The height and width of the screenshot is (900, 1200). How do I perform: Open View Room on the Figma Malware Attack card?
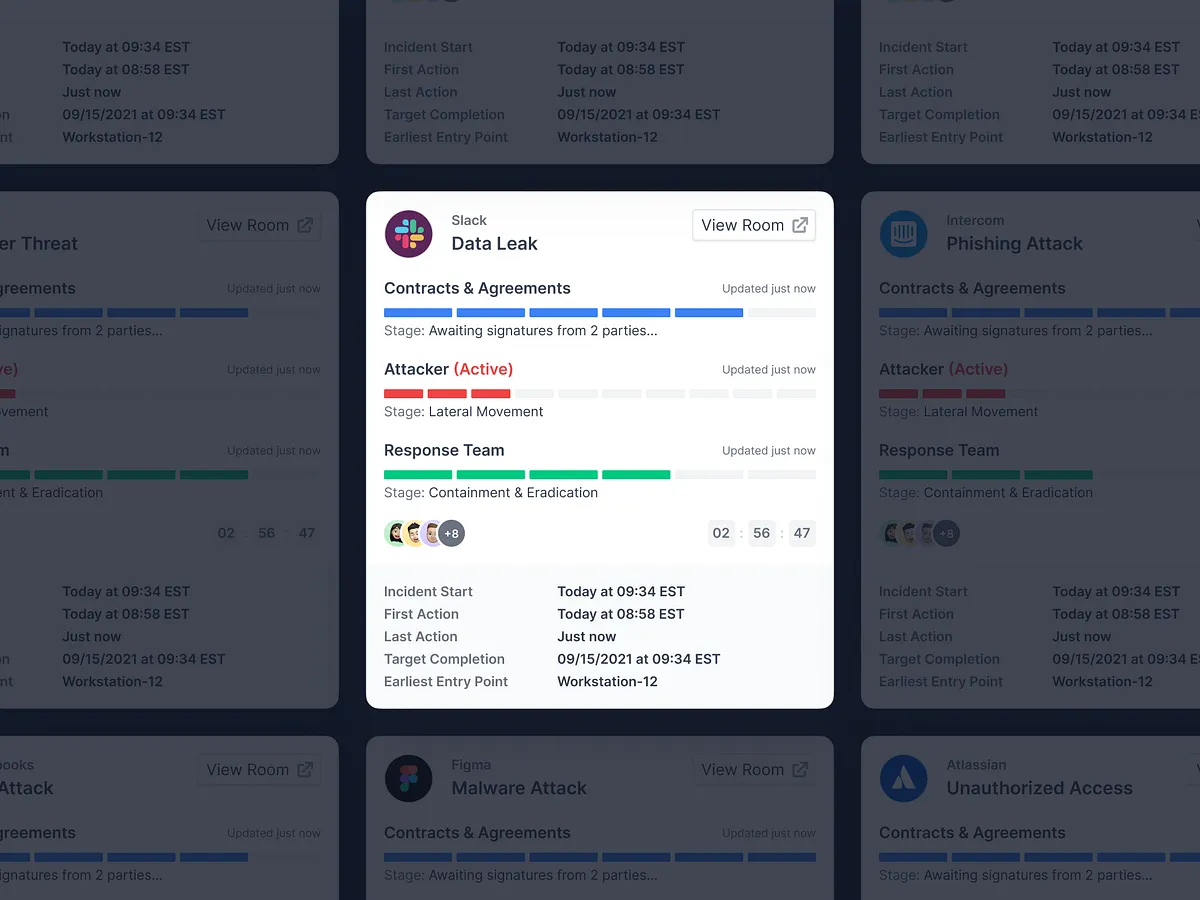(x=754, y=770)
